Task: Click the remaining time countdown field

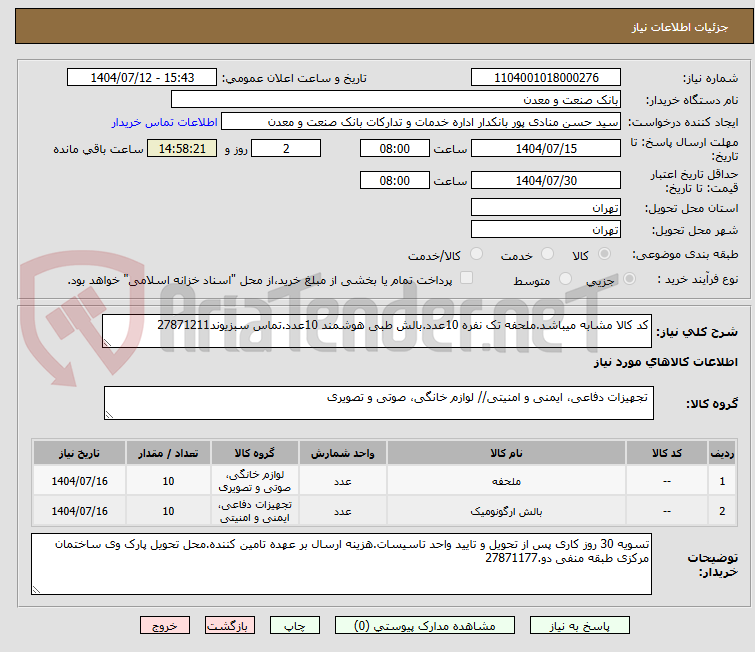Action: click(181, 149)
